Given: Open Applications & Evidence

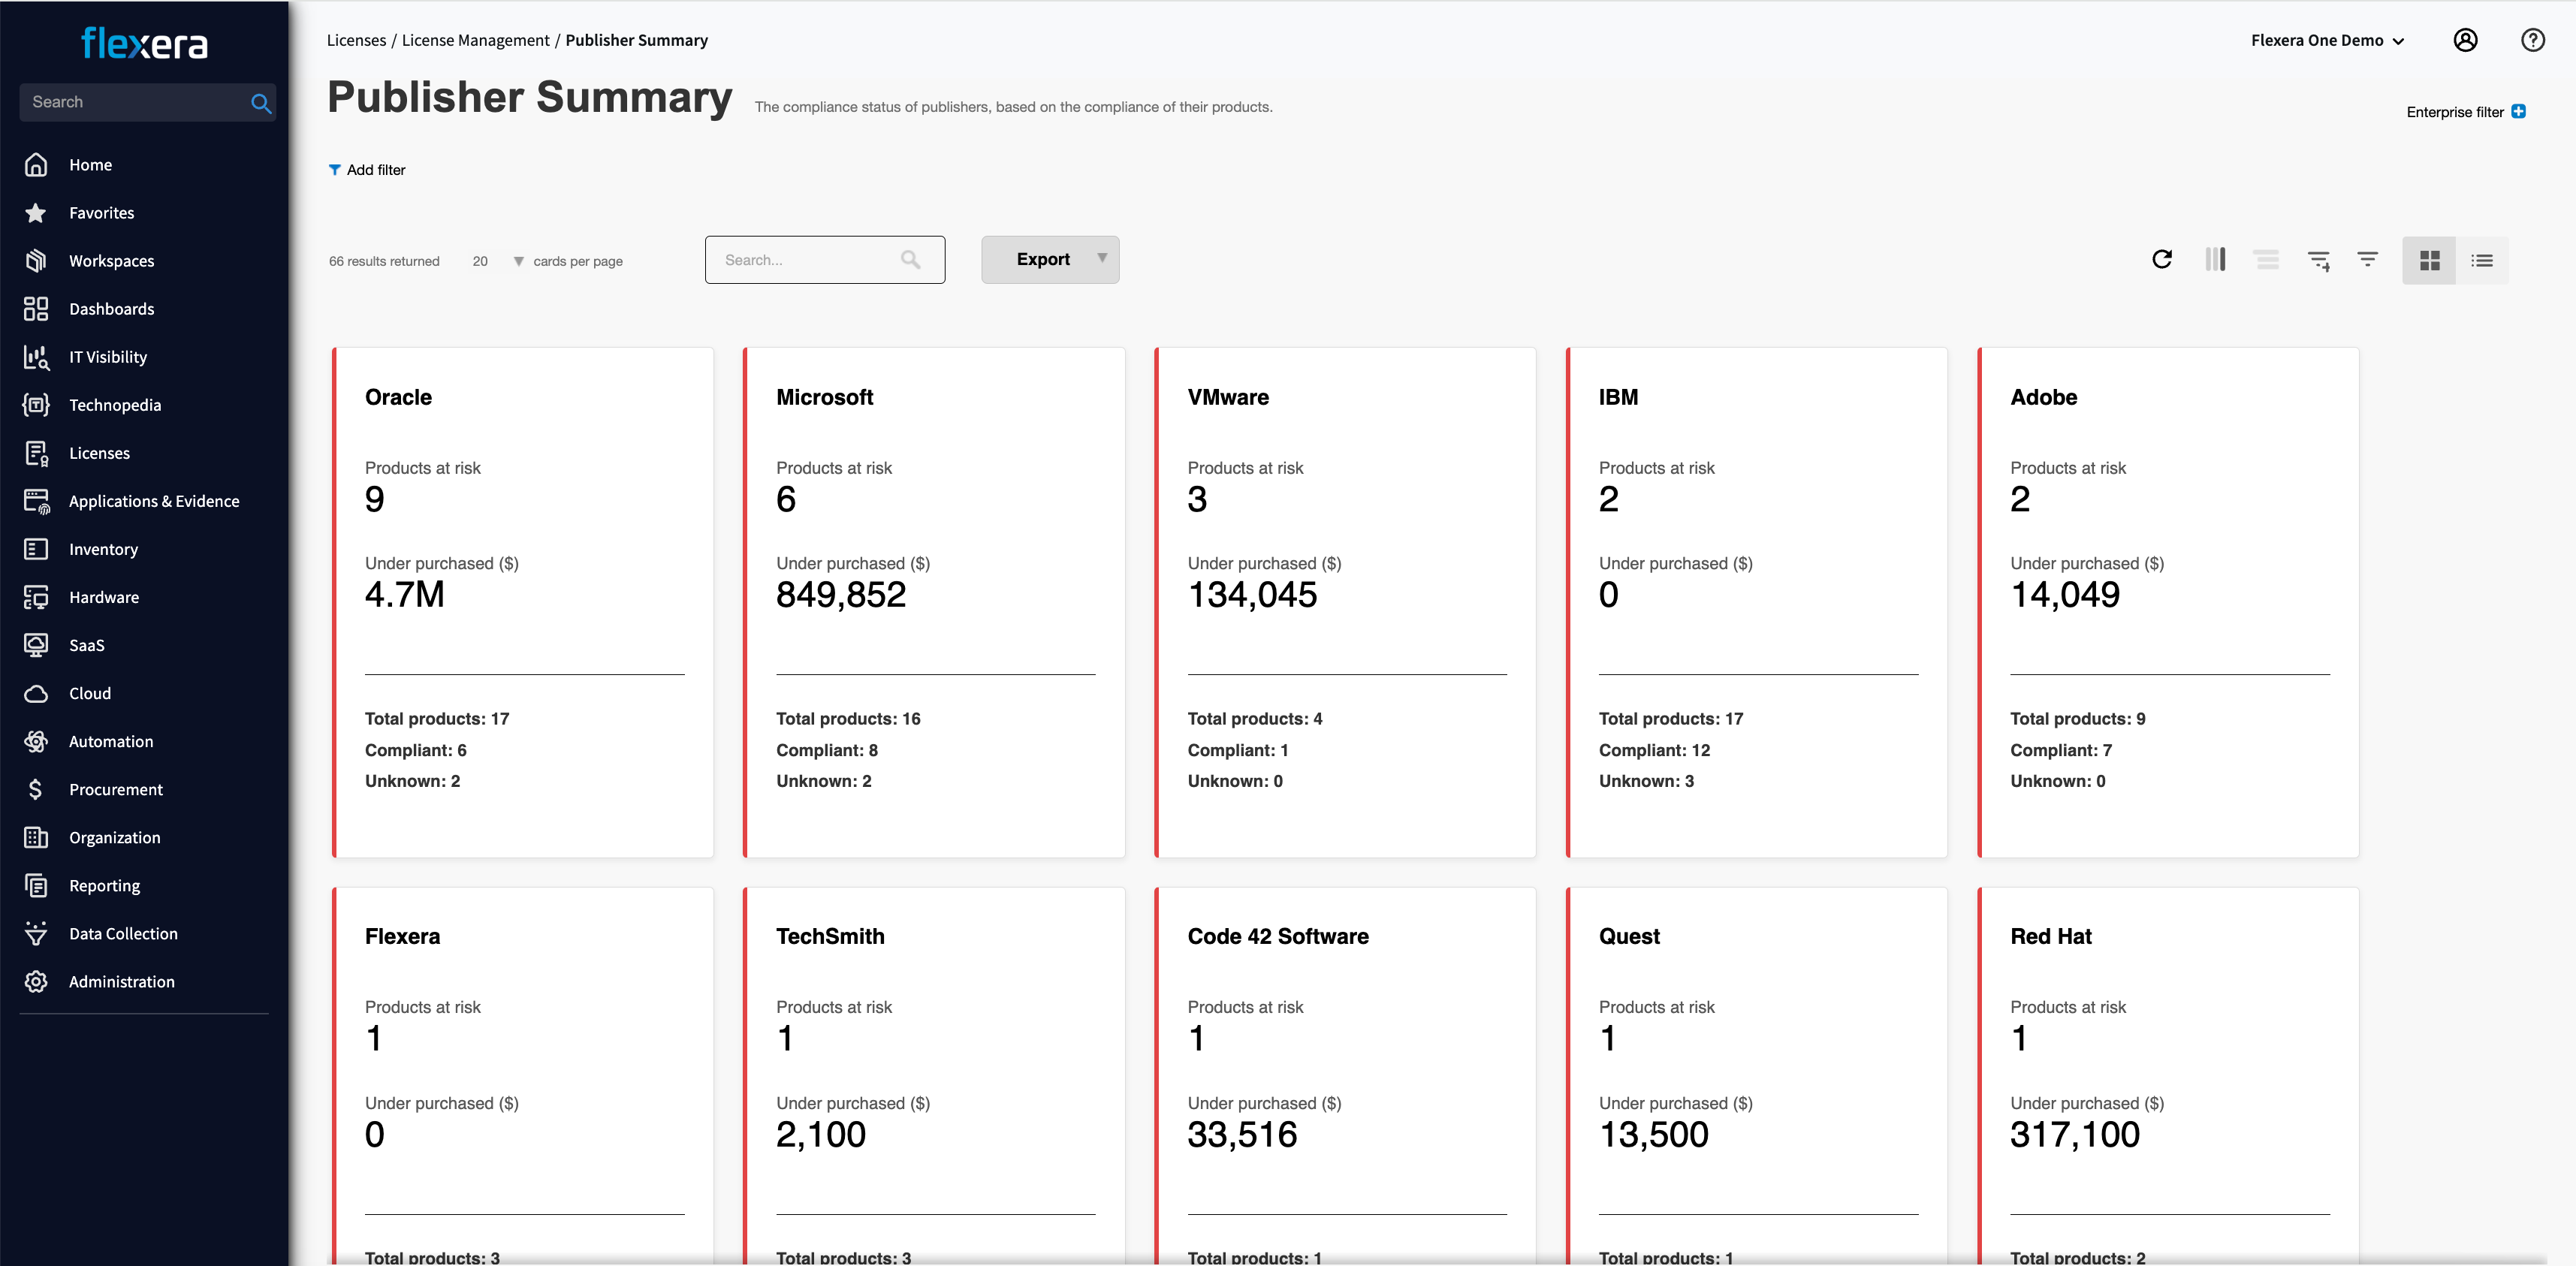Looking at the screenshot, I should pos(153,501).
